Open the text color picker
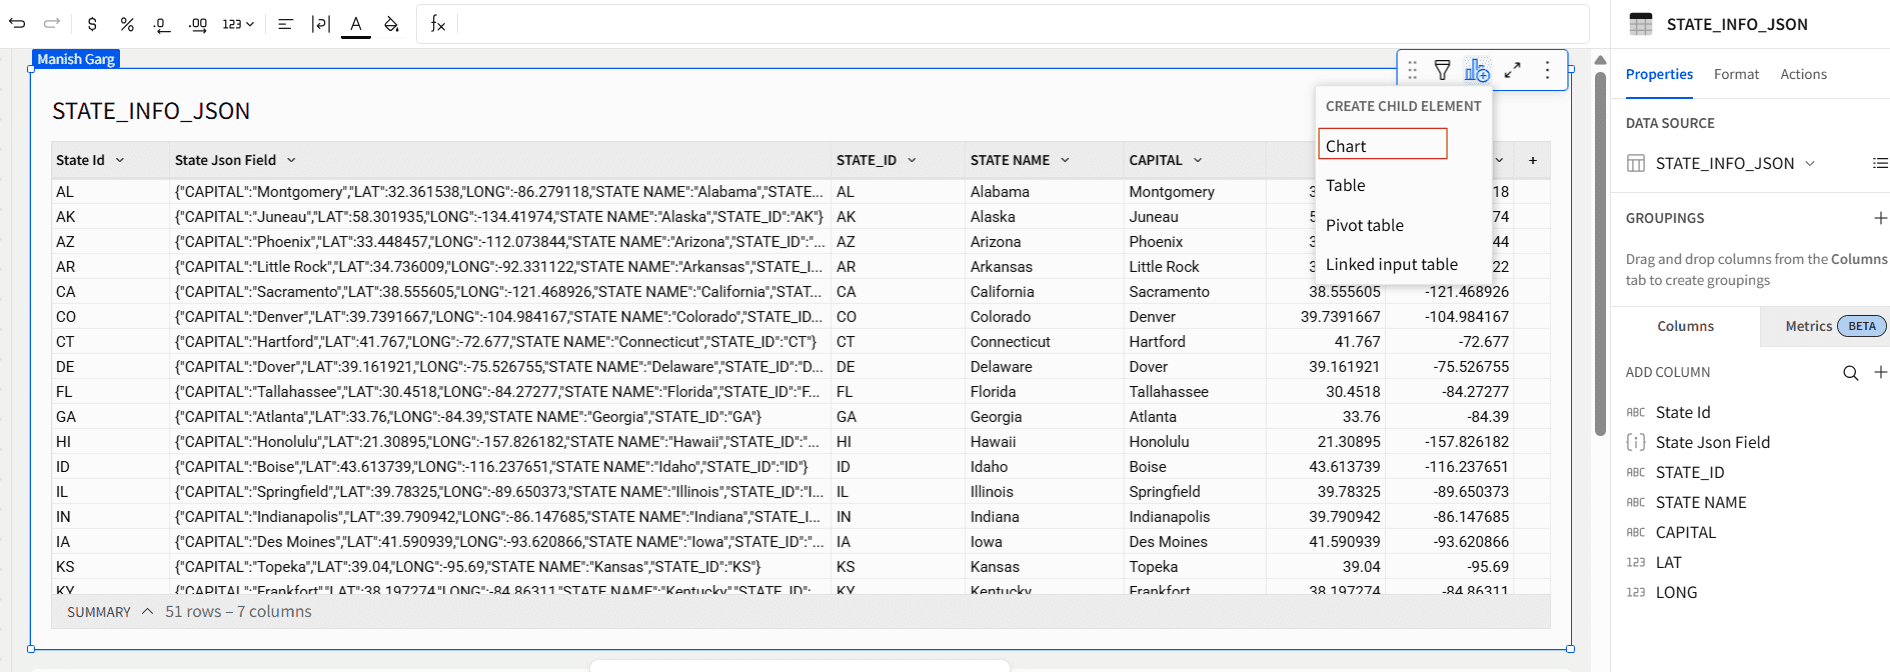The height and width of the screenshot is (672, 1890). point(356,24)
